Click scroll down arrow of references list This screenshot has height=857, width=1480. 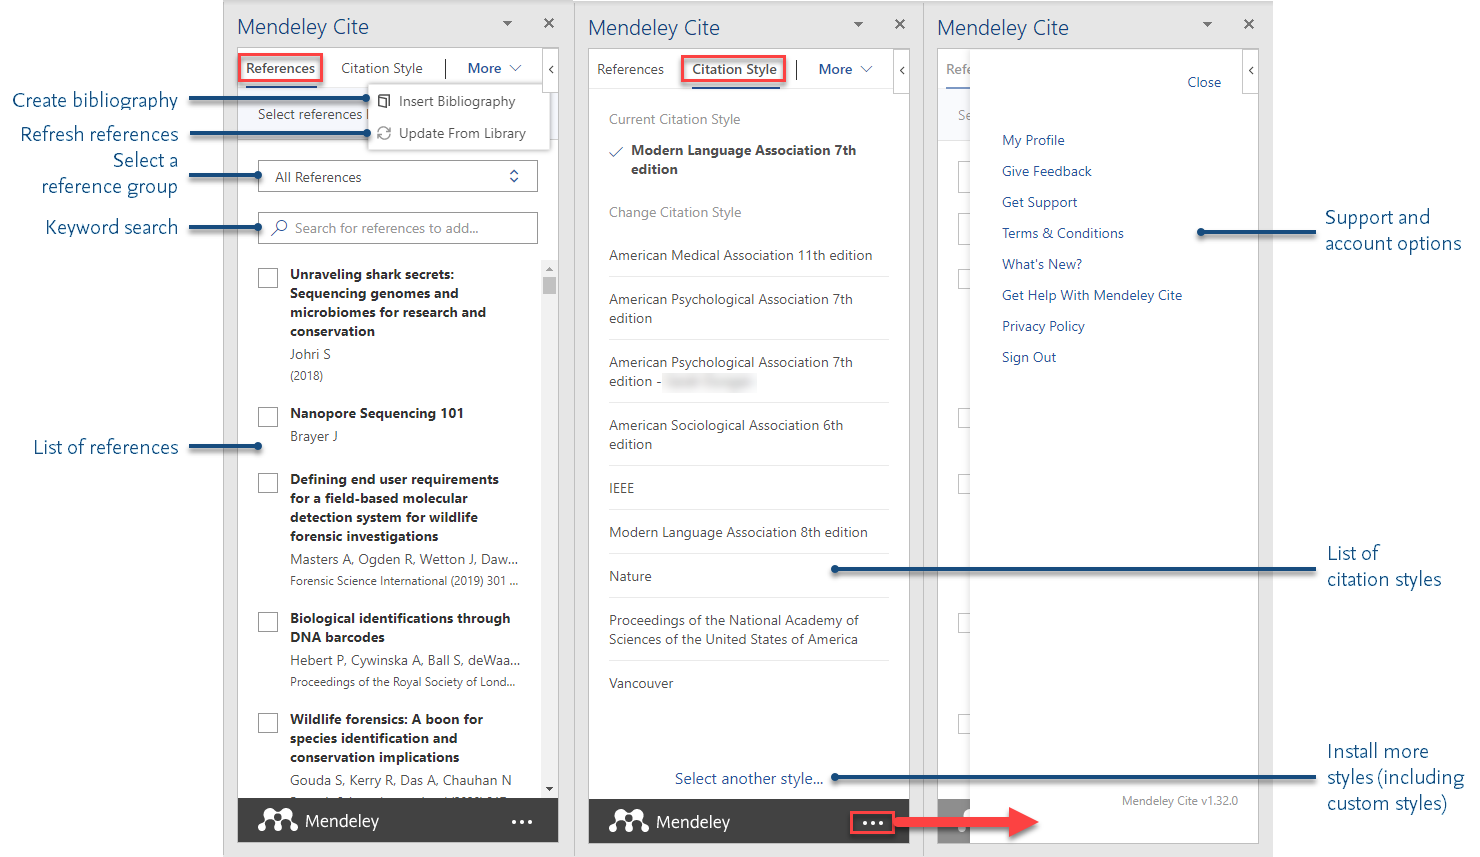tap(549, 789)
